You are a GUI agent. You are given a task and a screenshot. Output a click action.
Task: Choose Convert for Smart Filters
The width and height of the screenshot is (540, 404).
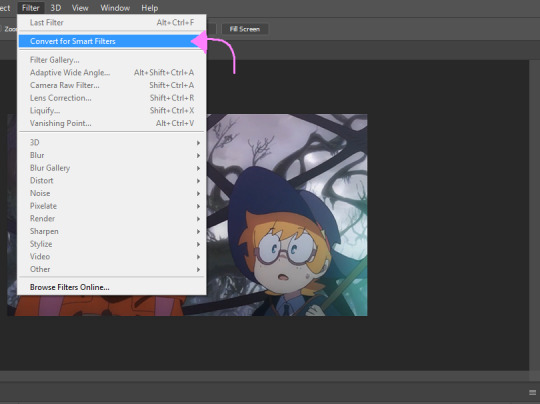112,41
